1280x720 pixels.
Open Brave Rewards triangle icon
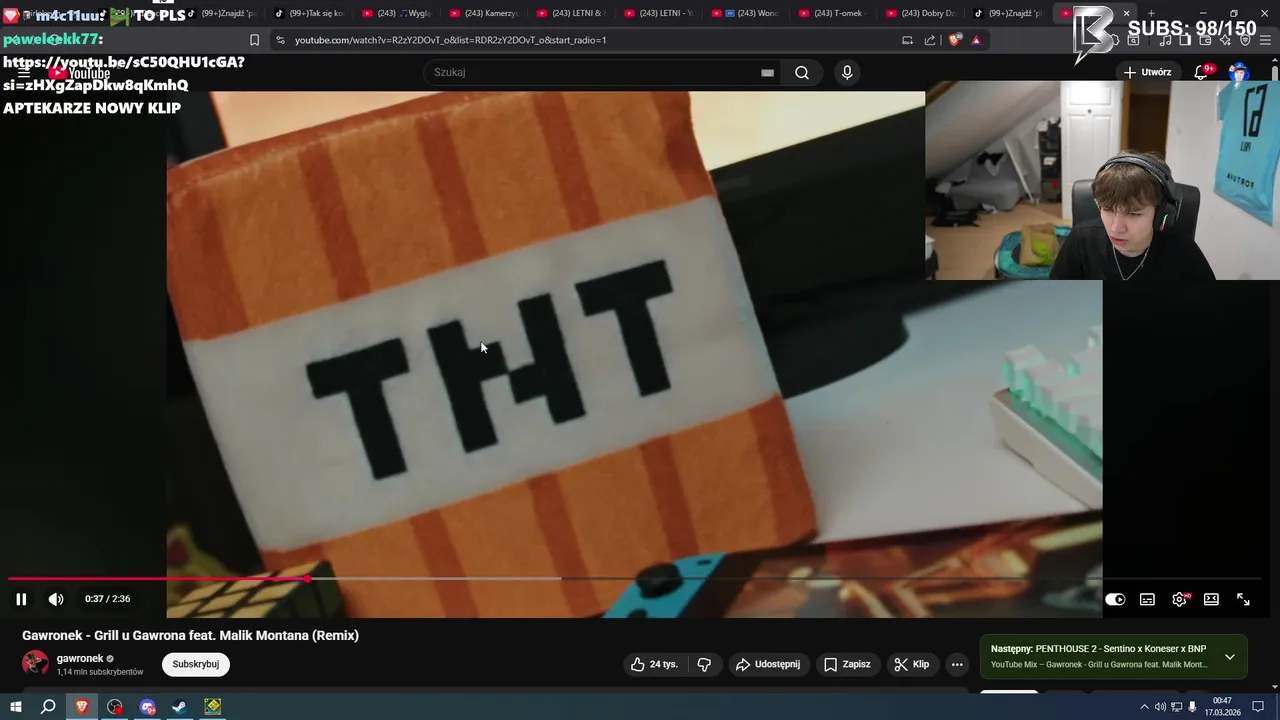[x=976, y=40]
